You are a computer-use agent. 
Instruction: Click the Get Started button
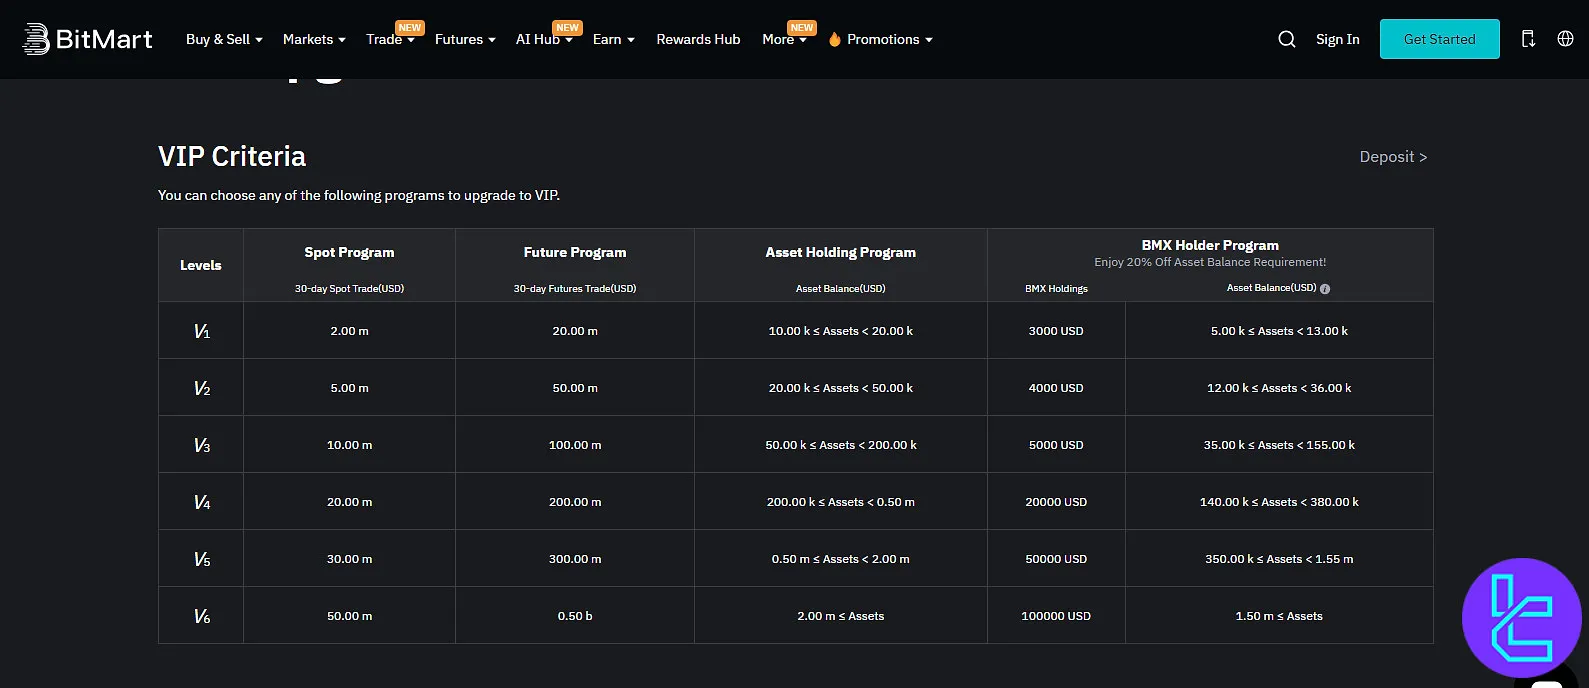pos(1439,39)
